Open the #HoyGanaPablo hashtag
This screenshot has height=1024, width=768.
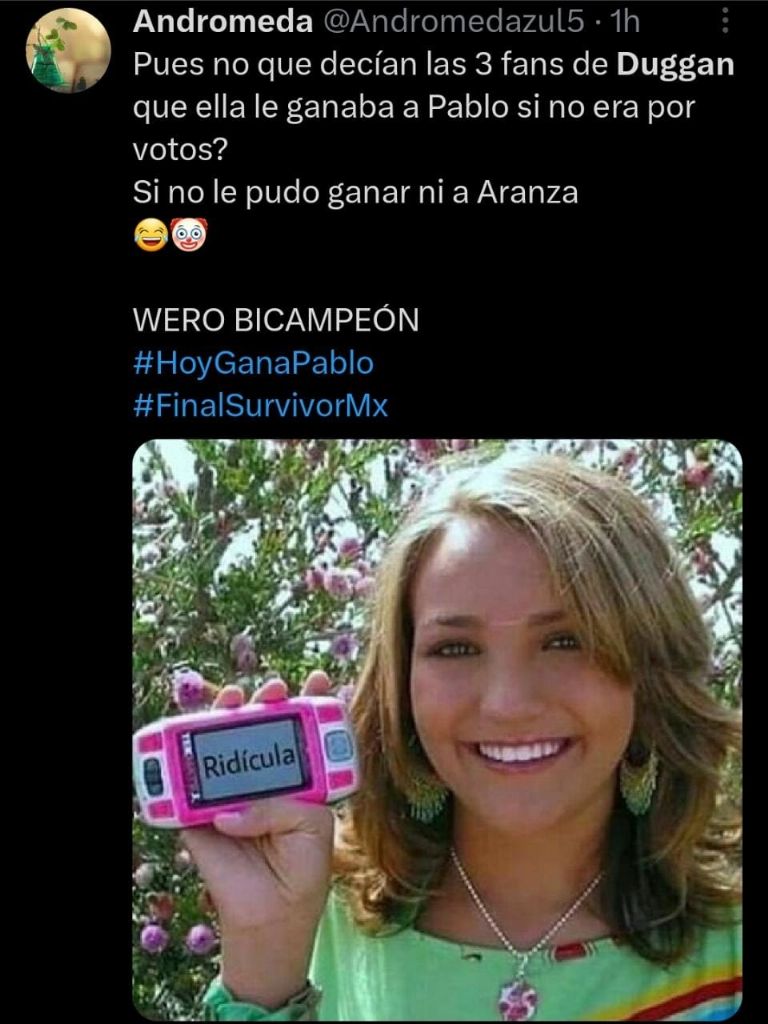click(253, 363)
